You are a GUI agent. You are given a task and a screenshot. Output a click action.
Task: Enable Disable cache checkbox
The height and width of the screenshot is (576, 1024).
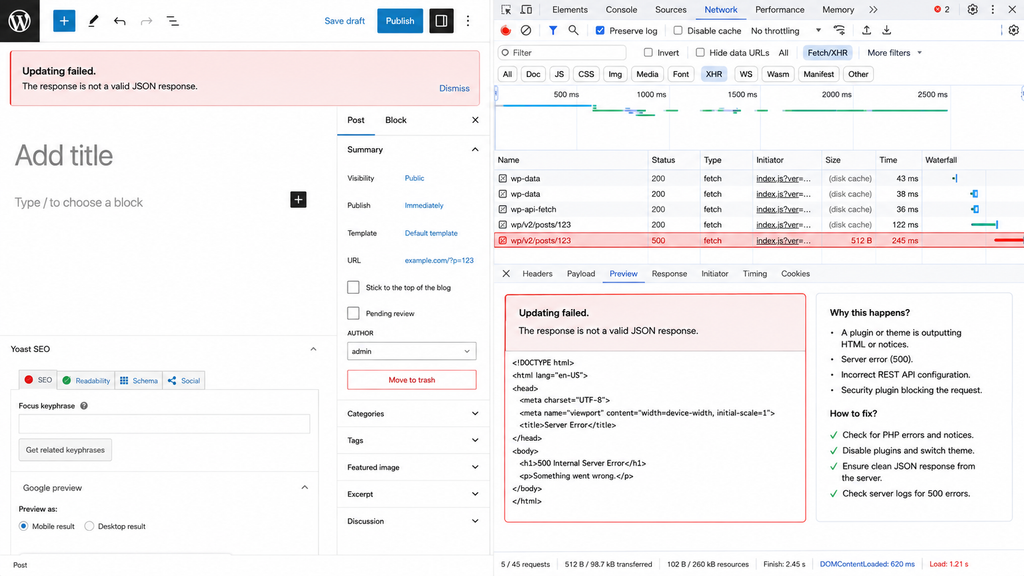point(678,31)
